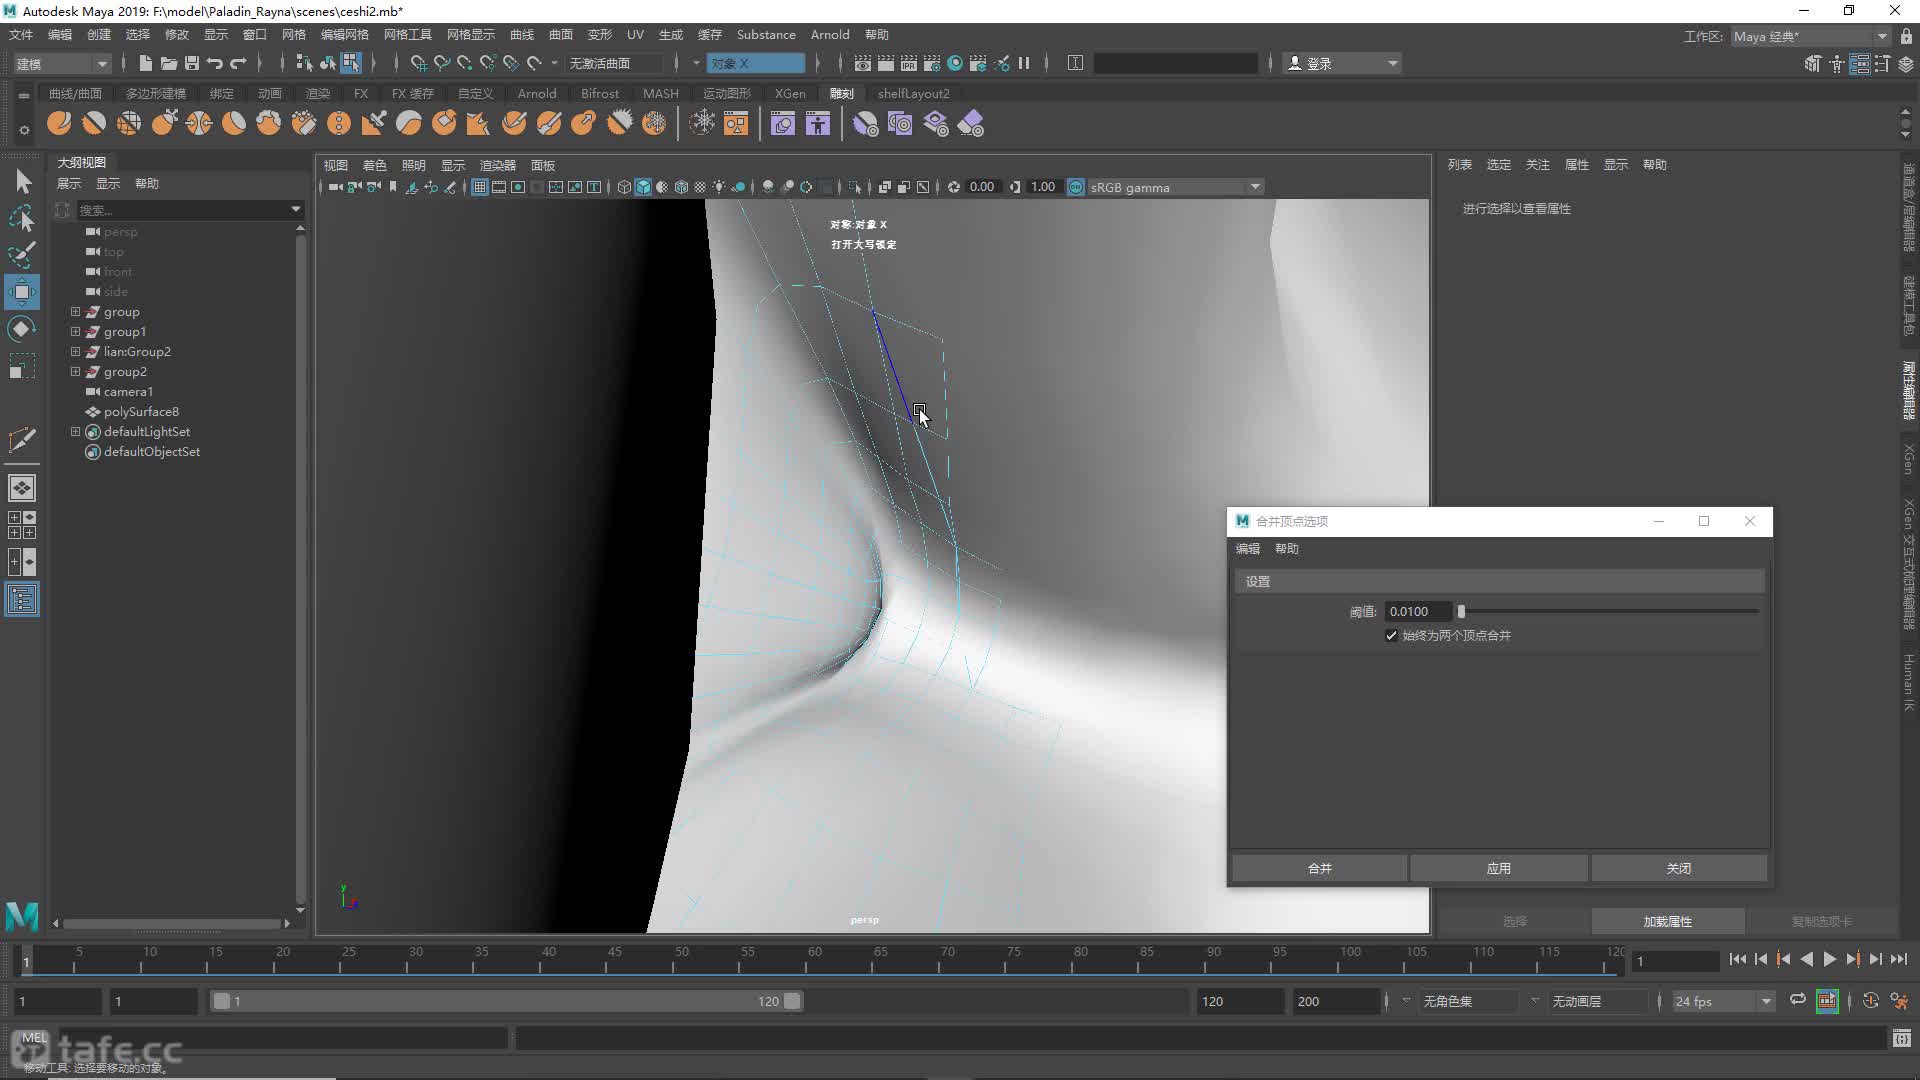Click the range slider start handle
This screenshot has width=1920, height=1080.
222,1001
